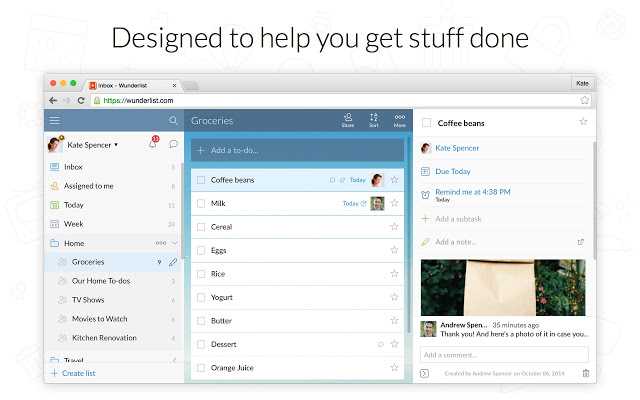This screenshot has width=640, height=400.
Task: Delete the task using the trash icon
Action: click(586, 373)
